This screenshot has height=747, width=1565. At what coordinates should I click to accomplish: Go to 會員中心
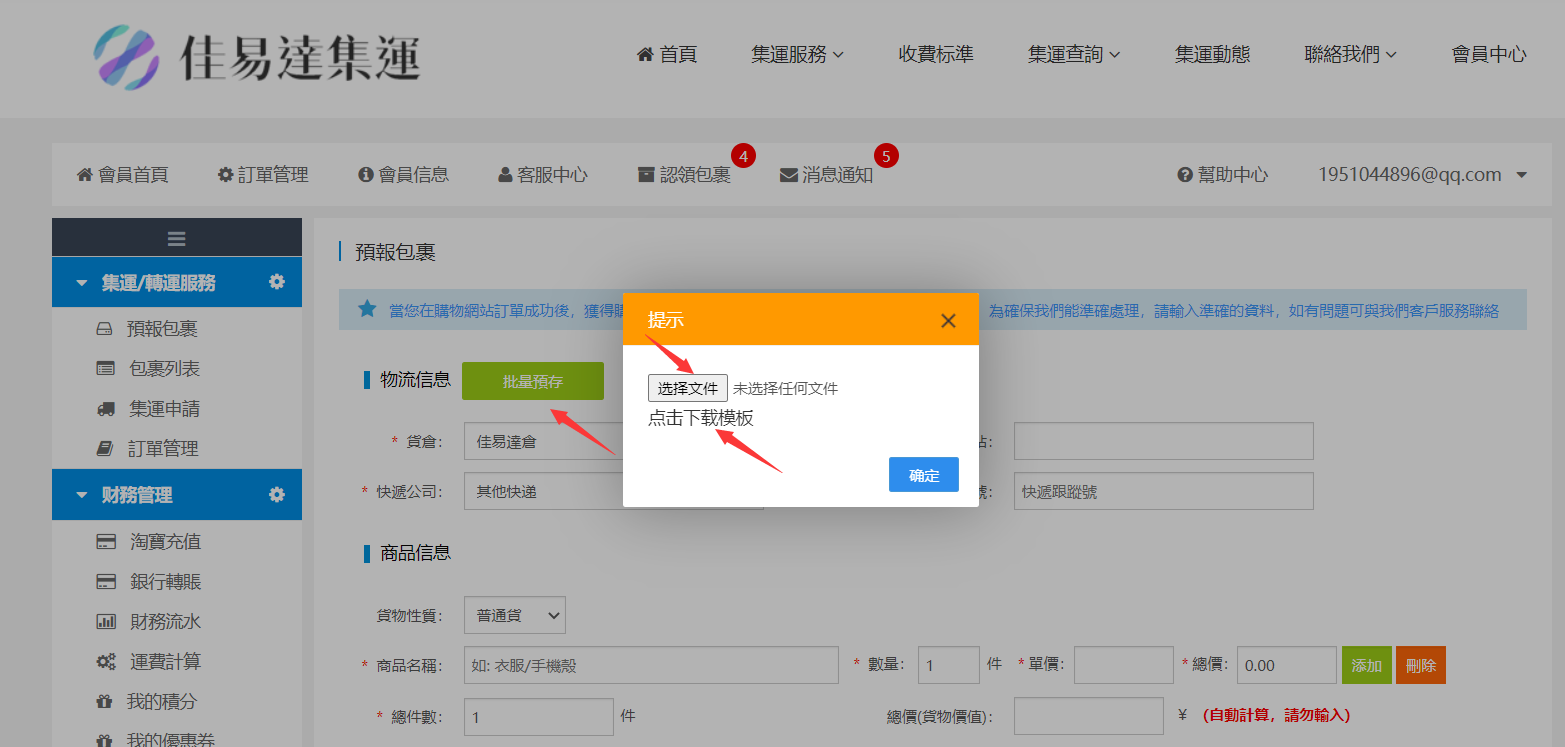coord(1489,55)
